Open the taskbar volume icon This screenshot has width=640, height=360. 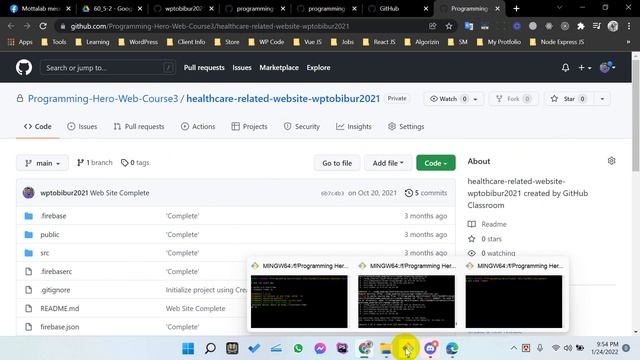pyautogui.click(x=568, y=348)
